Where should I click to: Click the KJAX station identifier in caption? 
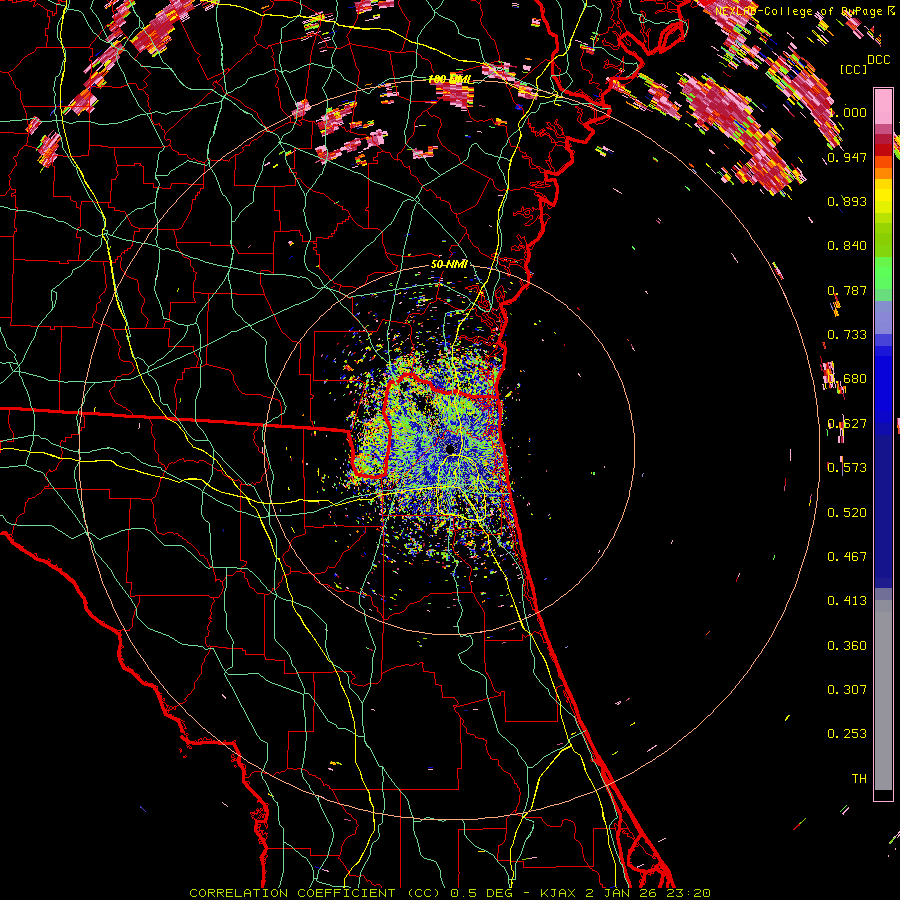point(560,893)
